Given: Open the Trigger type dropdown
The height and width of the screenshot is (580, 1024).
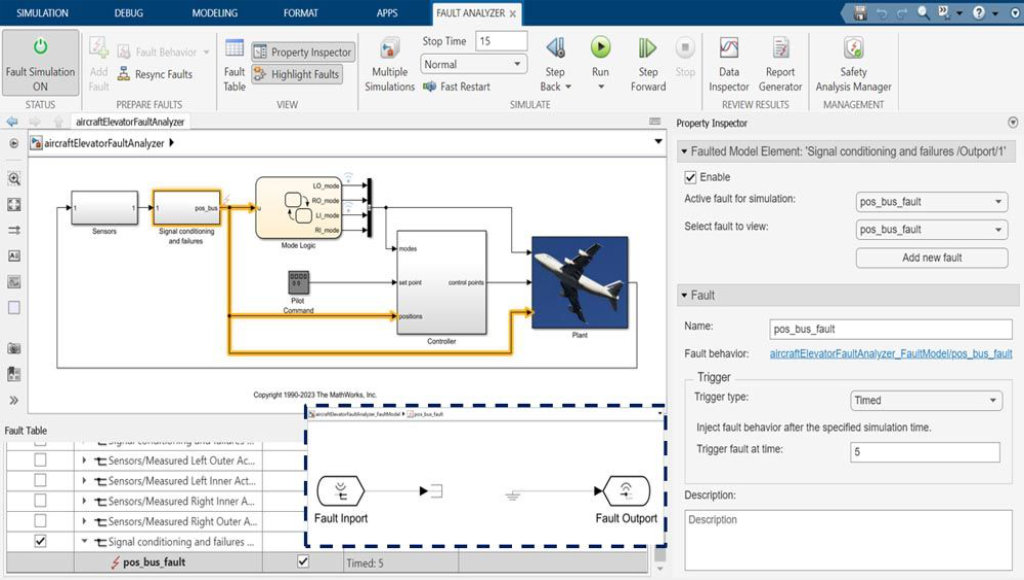Looking at the screenshot, I should tap(925, 400).
